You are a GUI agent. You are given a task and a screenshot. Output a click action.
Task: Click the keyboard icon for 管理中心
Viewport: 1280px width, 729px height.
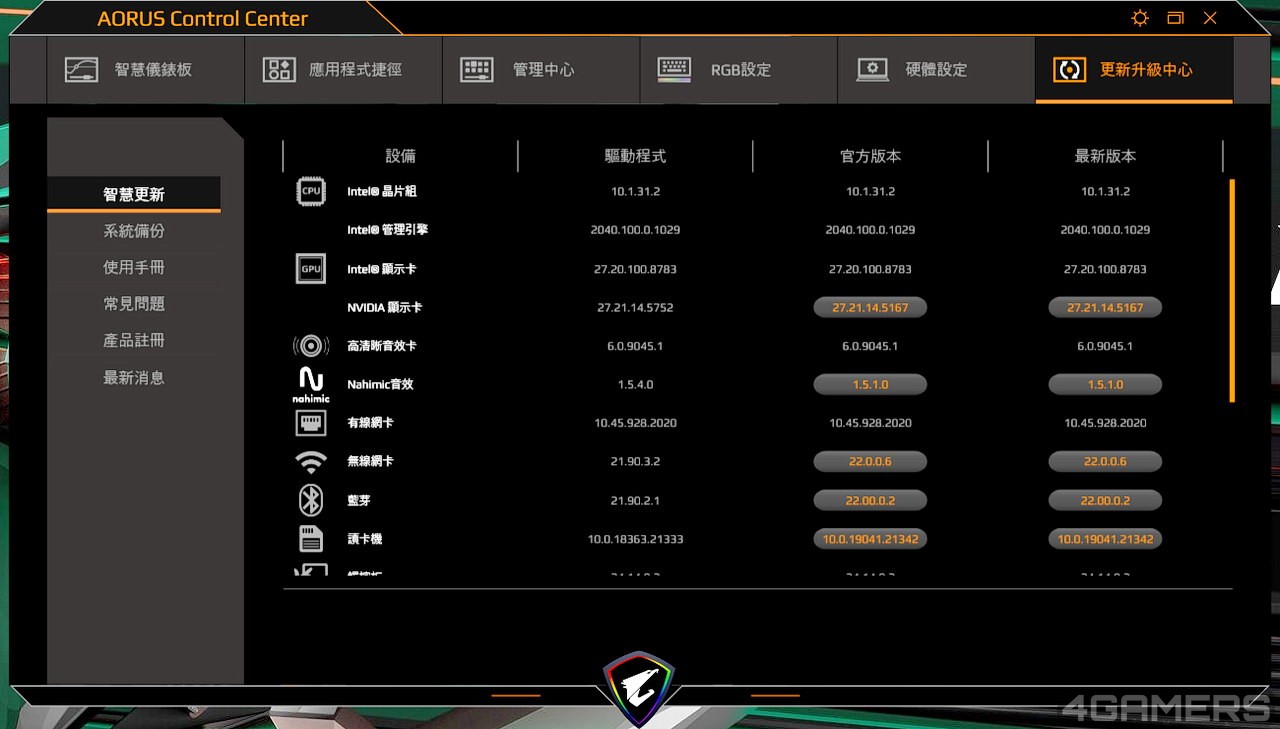pyautogui.click(x=477, y=70)
